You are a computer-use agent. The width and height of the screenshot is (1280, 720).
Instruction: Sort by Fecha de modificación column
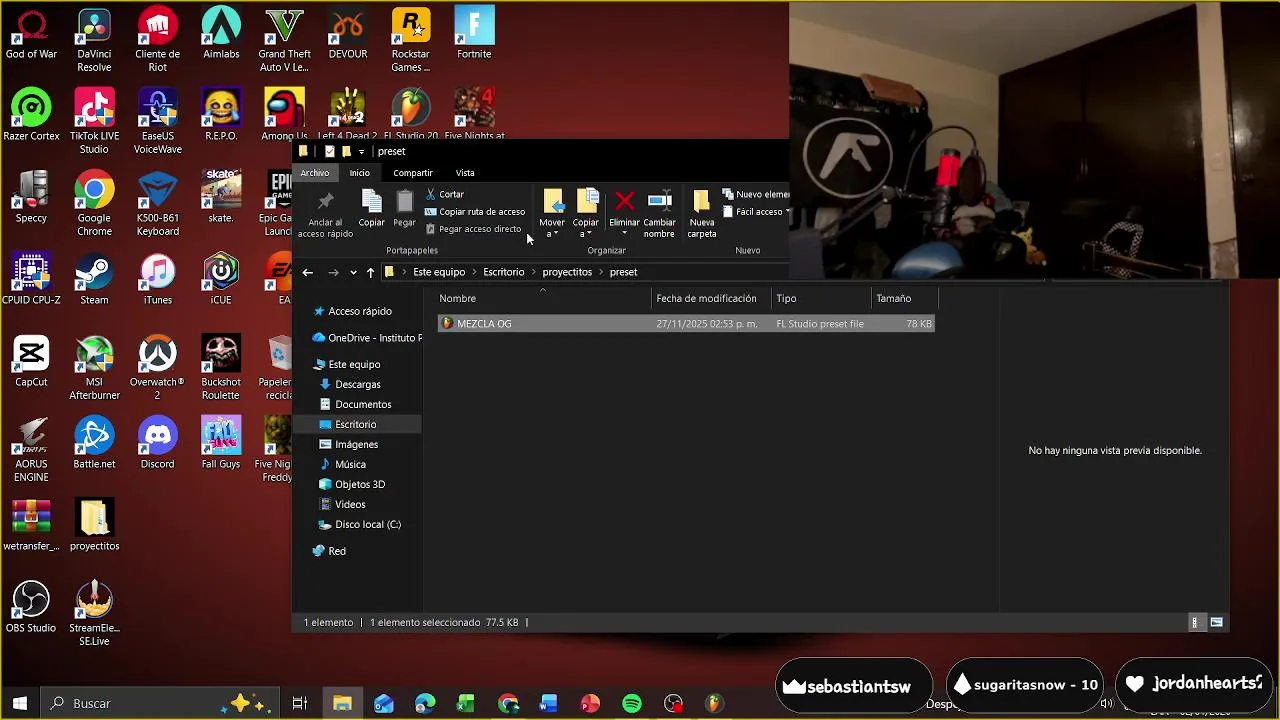(x=711, y=298)
